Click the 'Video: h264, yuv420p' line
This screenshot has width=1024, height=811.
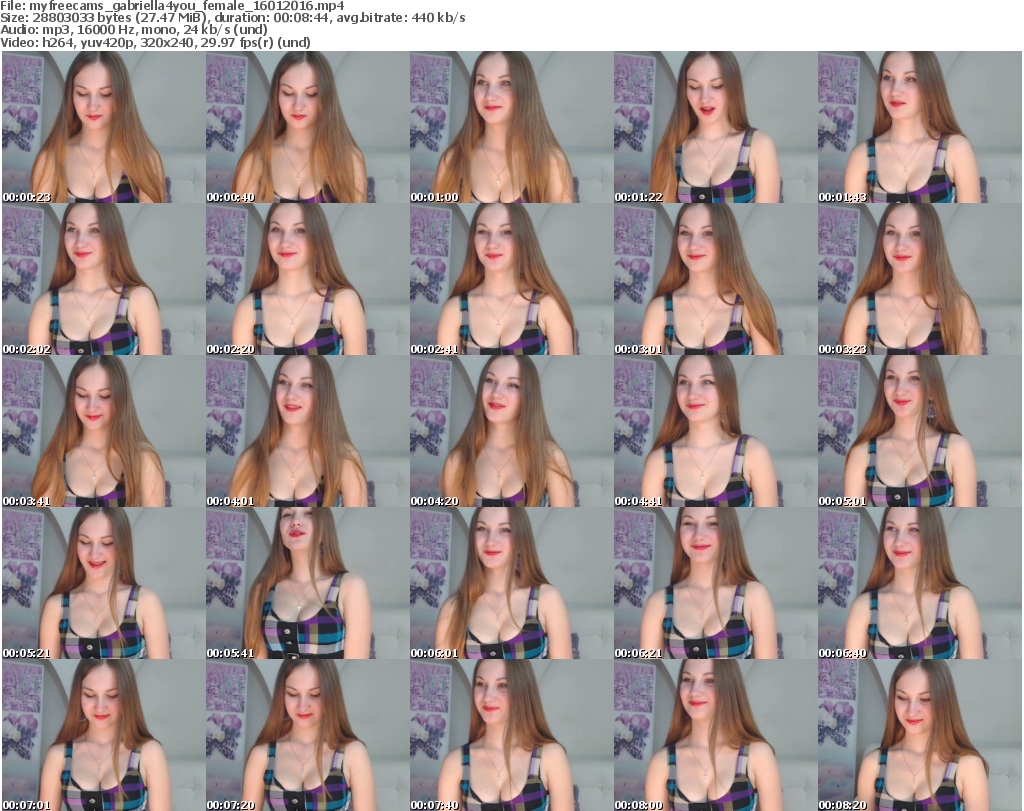155,42
